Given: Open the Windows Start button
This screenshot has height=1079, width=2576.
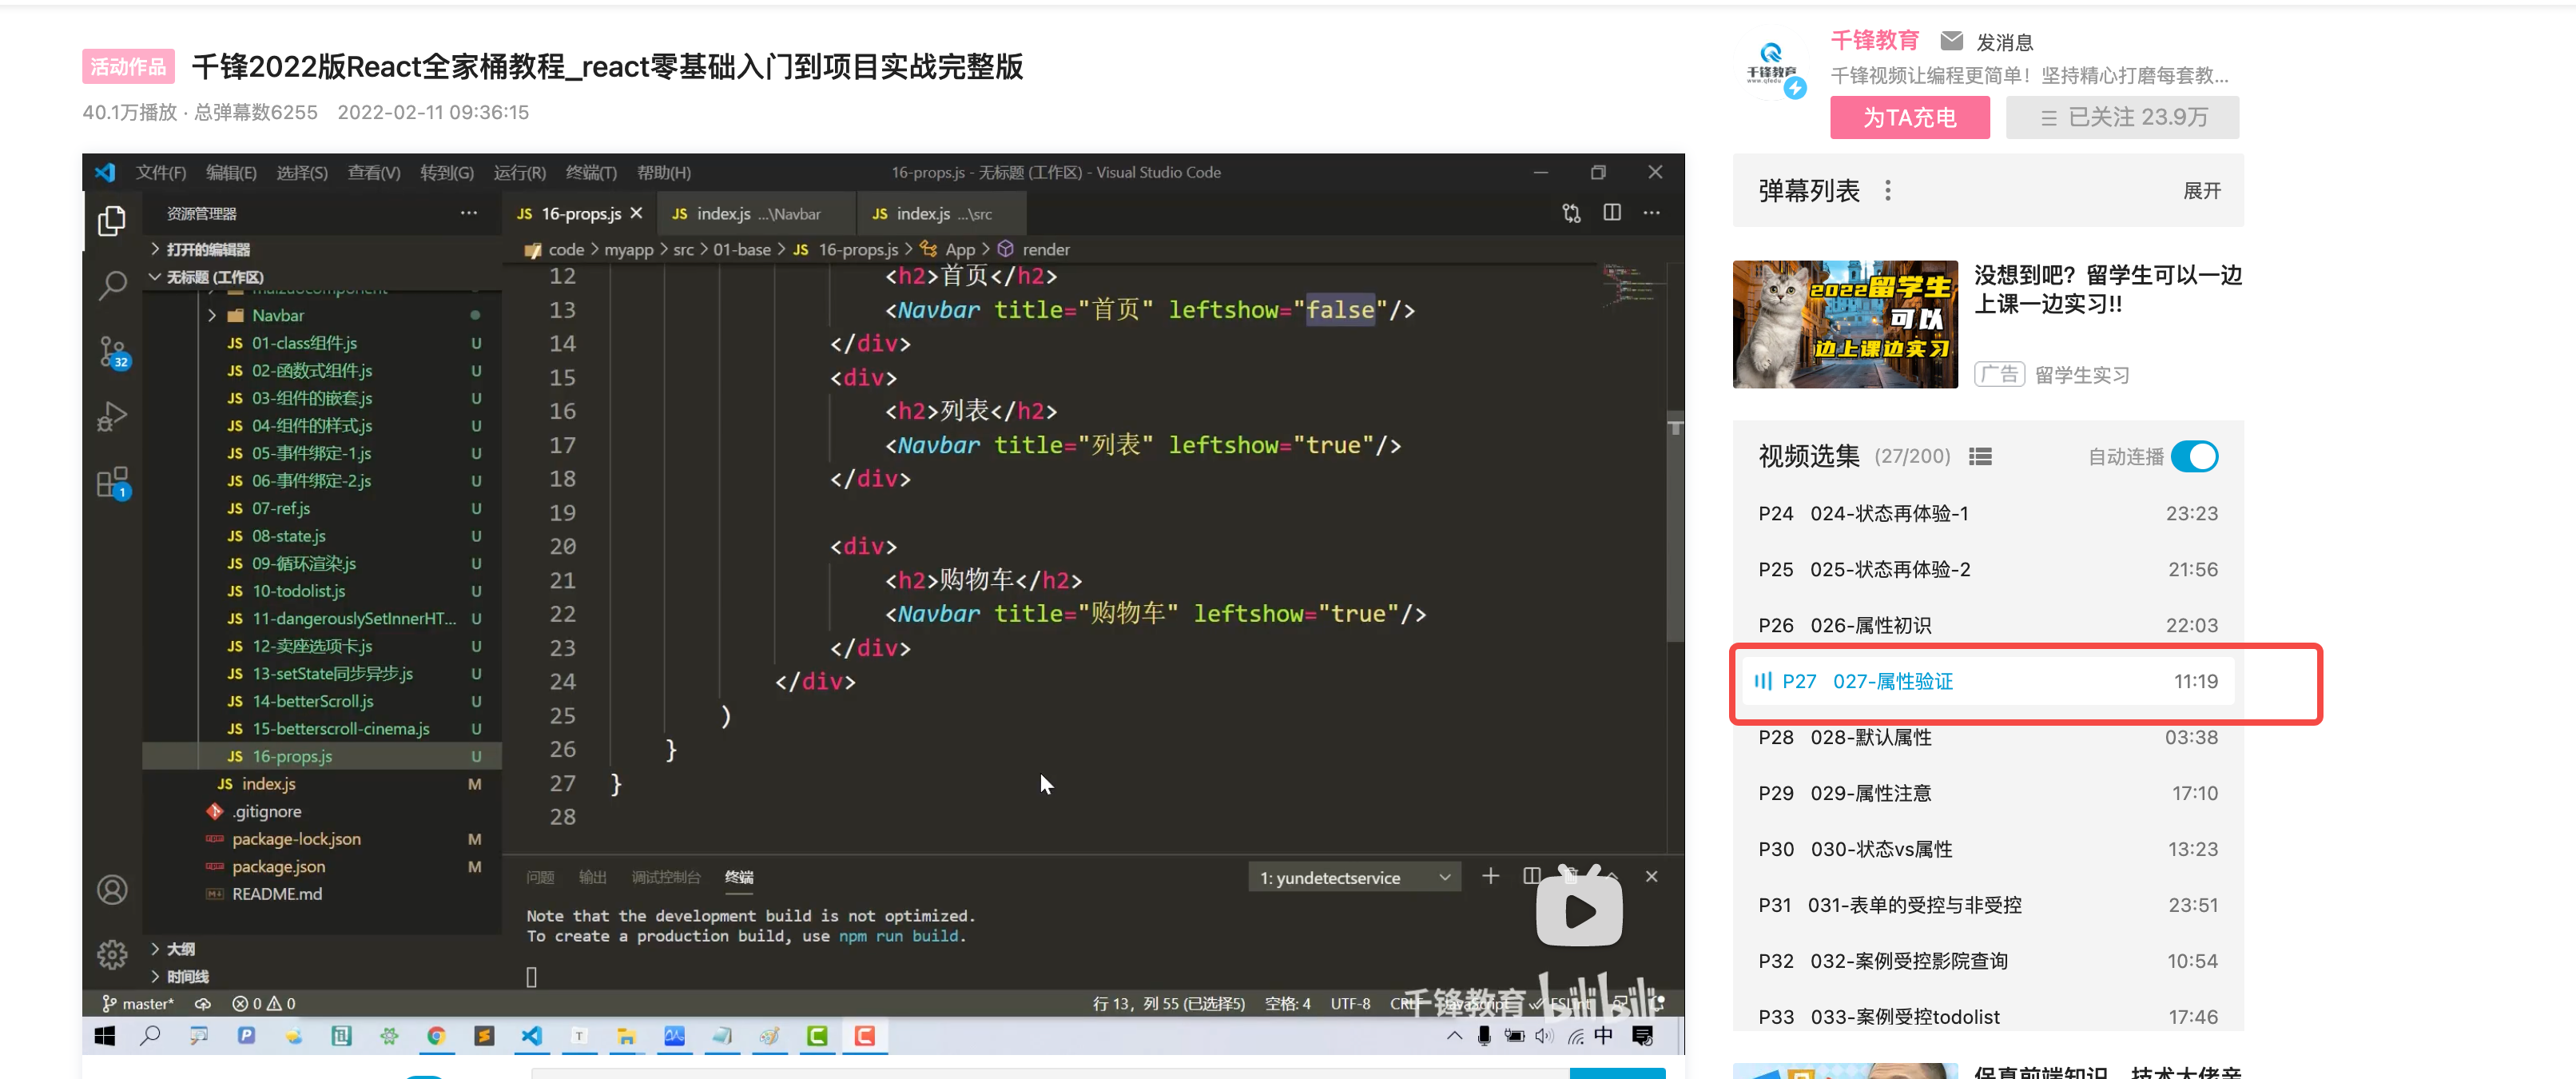Looking at the screenshot, I should pos(105,1036).
